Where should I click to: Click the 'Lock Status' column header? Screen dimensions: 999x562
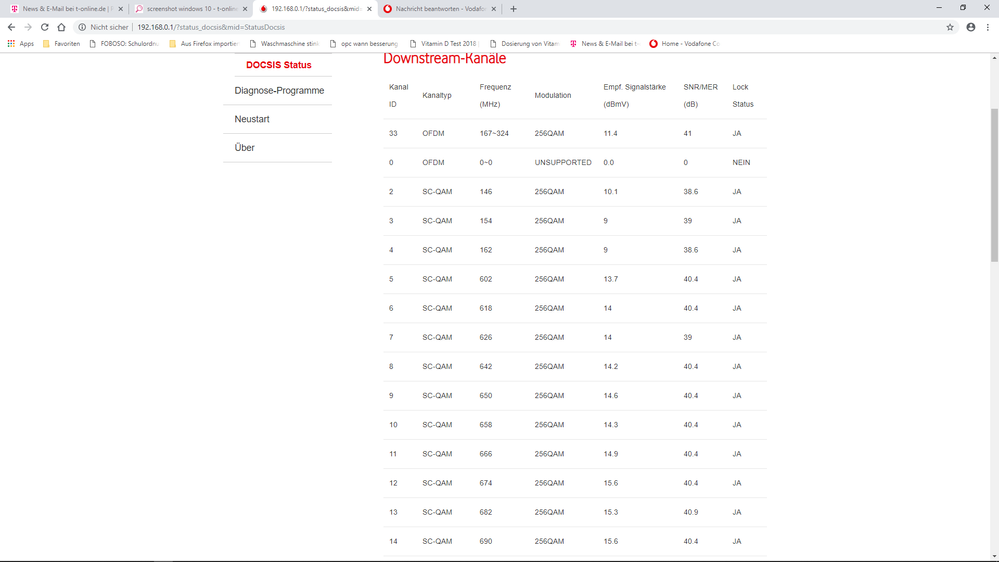[743, 96]
